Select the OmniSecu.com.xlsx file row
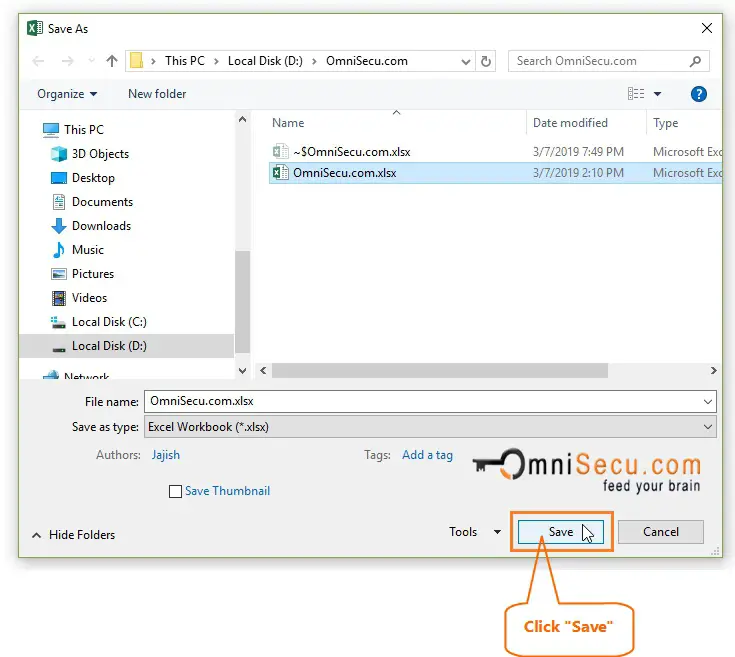 pyautogui.click(x=495, y=172)
